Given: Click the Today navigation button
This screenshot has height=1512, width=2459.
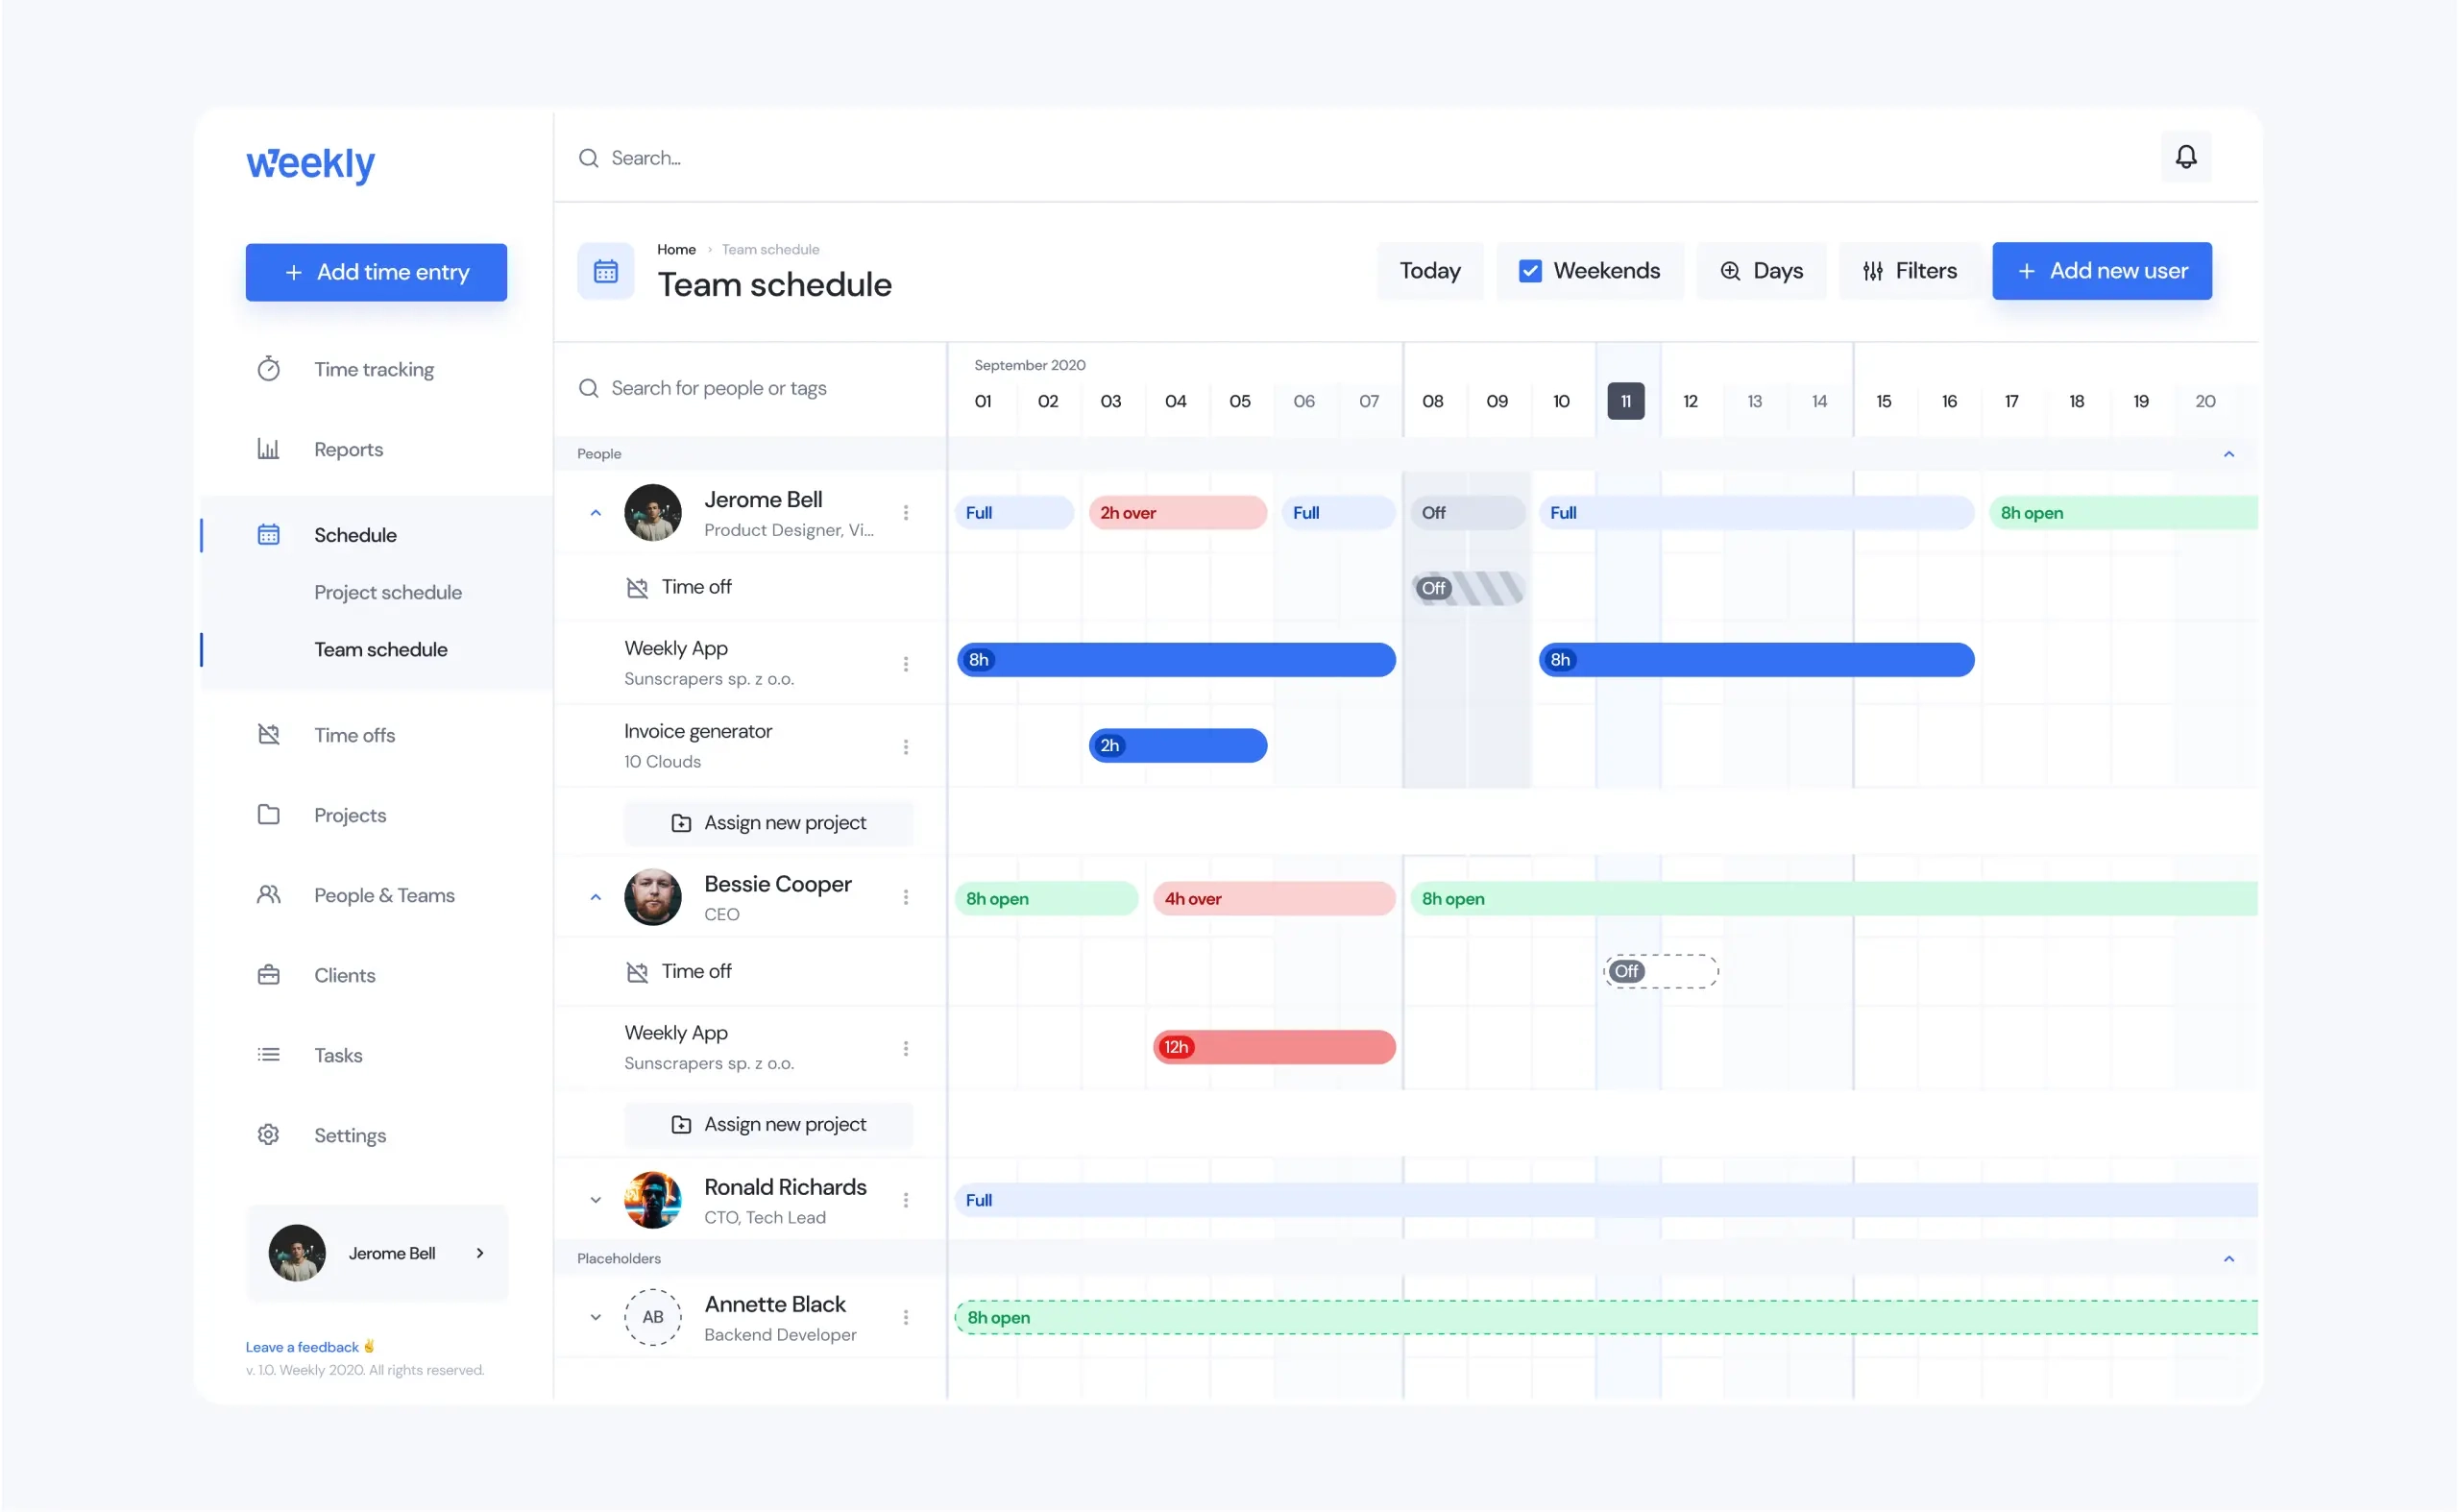Looking at the screenshot, I should (1429, 272).
